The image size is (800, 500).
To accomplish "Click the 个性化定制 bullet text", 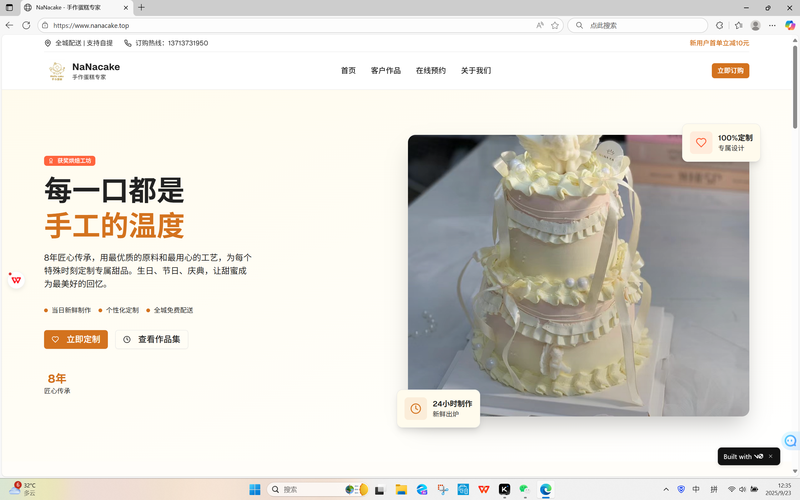I will tap(122, 310).
